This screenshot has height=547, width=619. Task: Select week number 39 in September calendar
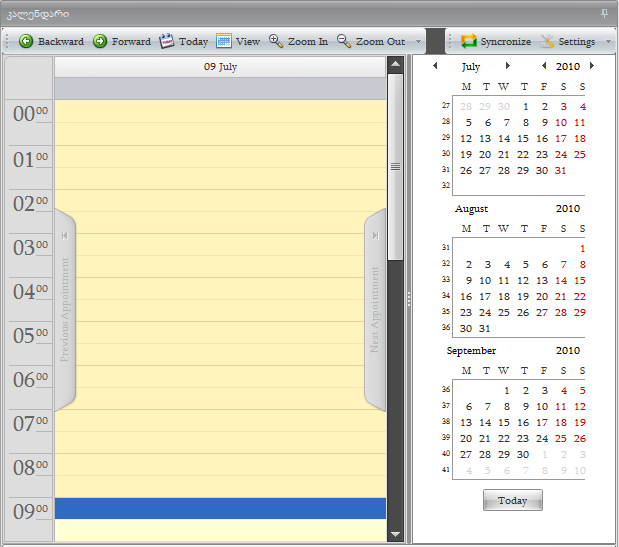(x=446, y=437)
